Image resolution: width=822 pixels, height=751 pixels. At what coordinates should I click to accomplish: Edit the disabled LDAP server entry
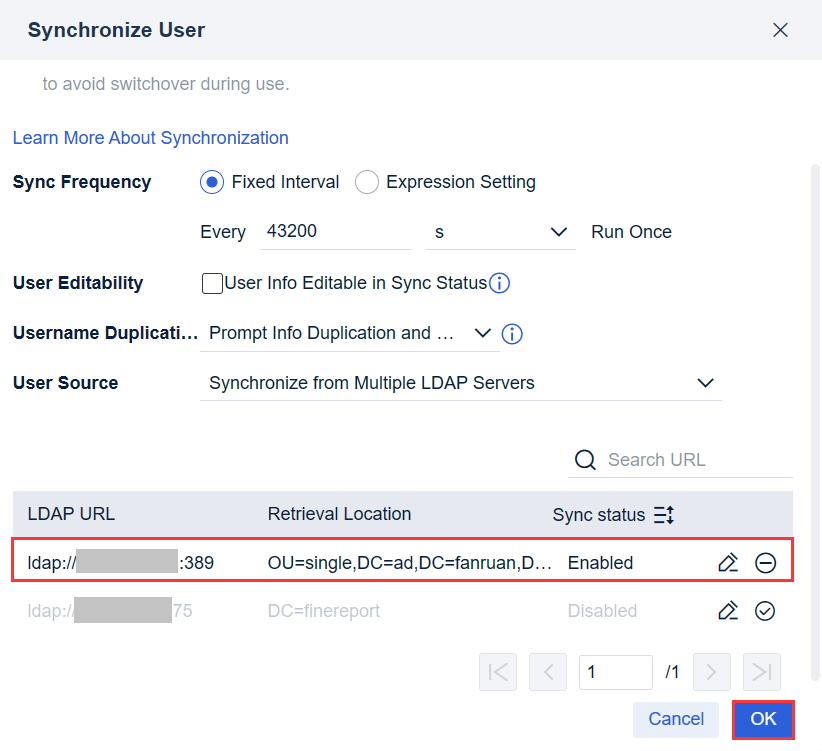coord(727,610)
